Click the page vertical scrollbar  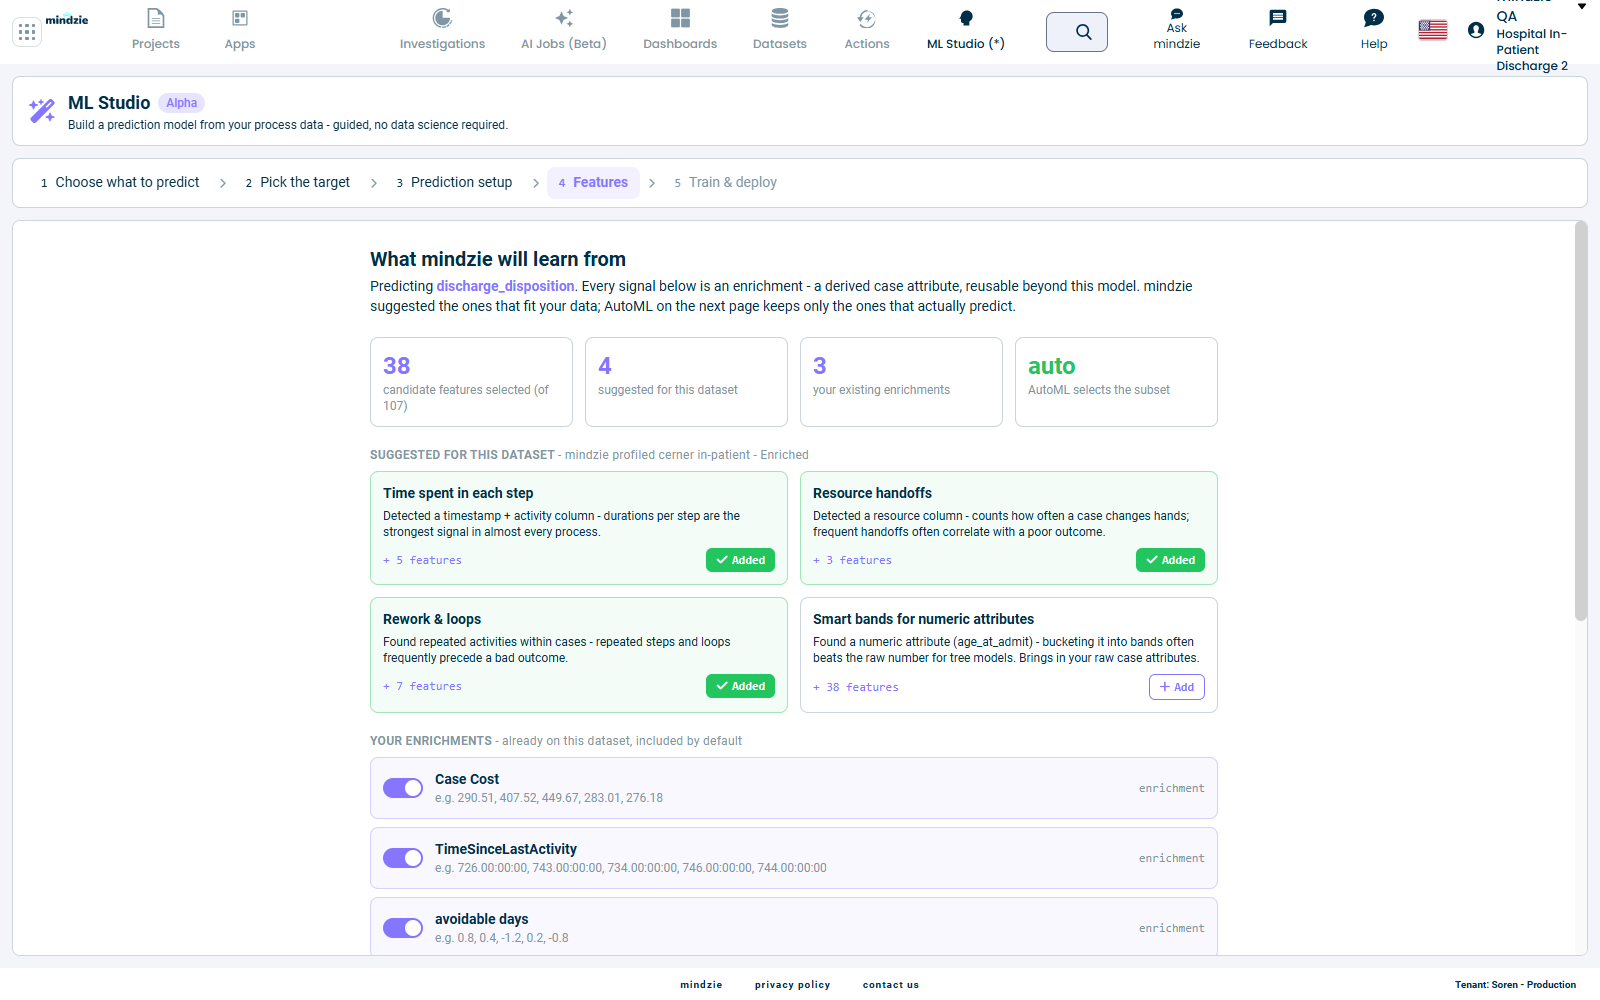tap(1581, 421)
